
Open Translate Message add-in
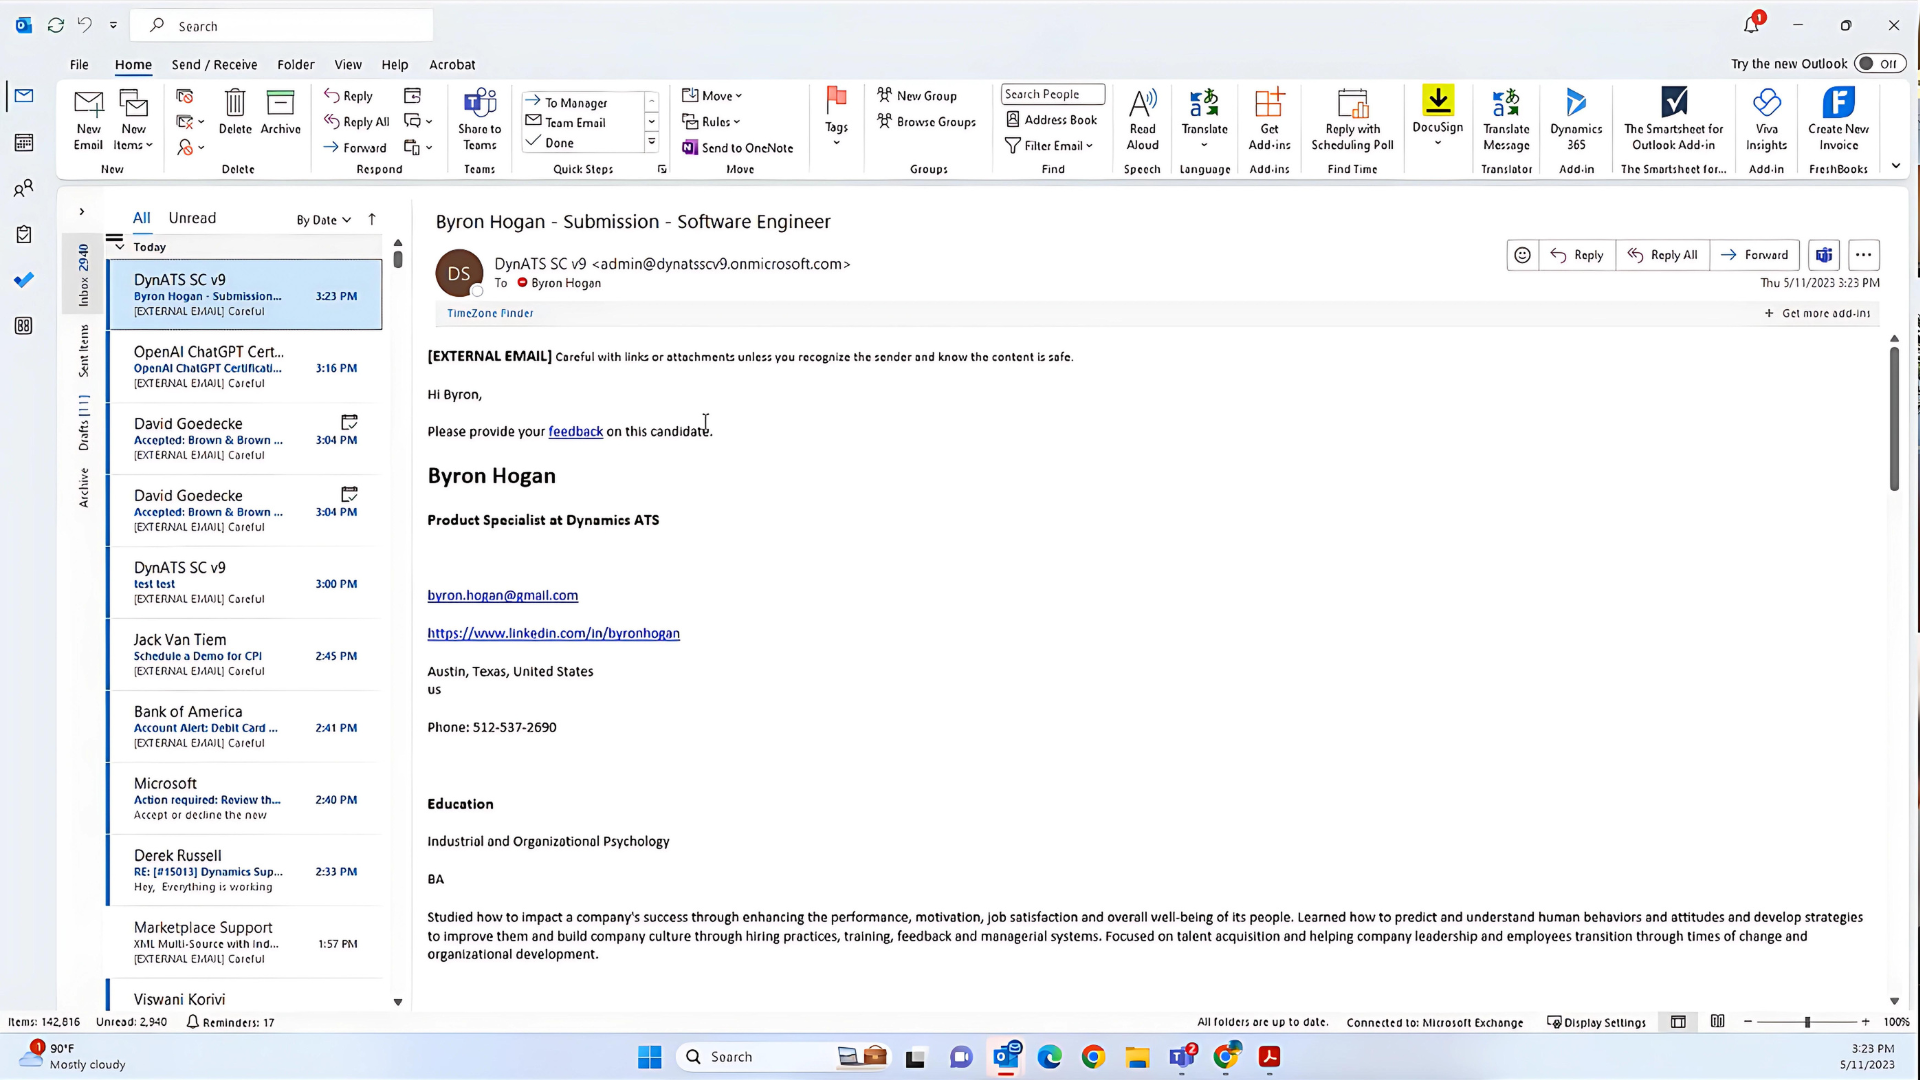tap(1506, 119)
